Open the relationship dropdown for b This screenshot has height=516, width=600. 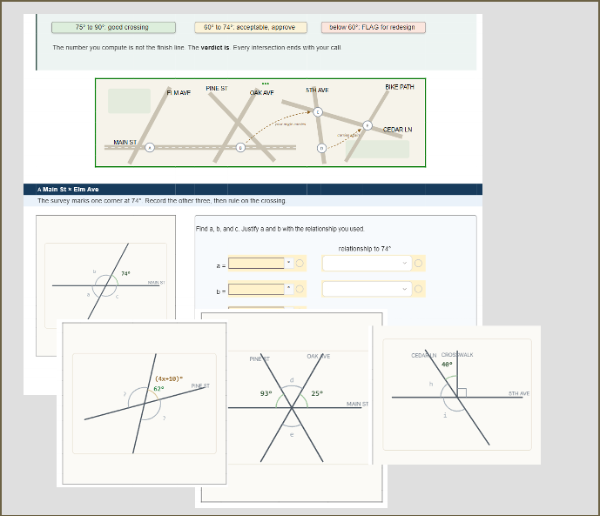[x=367, y=289]
